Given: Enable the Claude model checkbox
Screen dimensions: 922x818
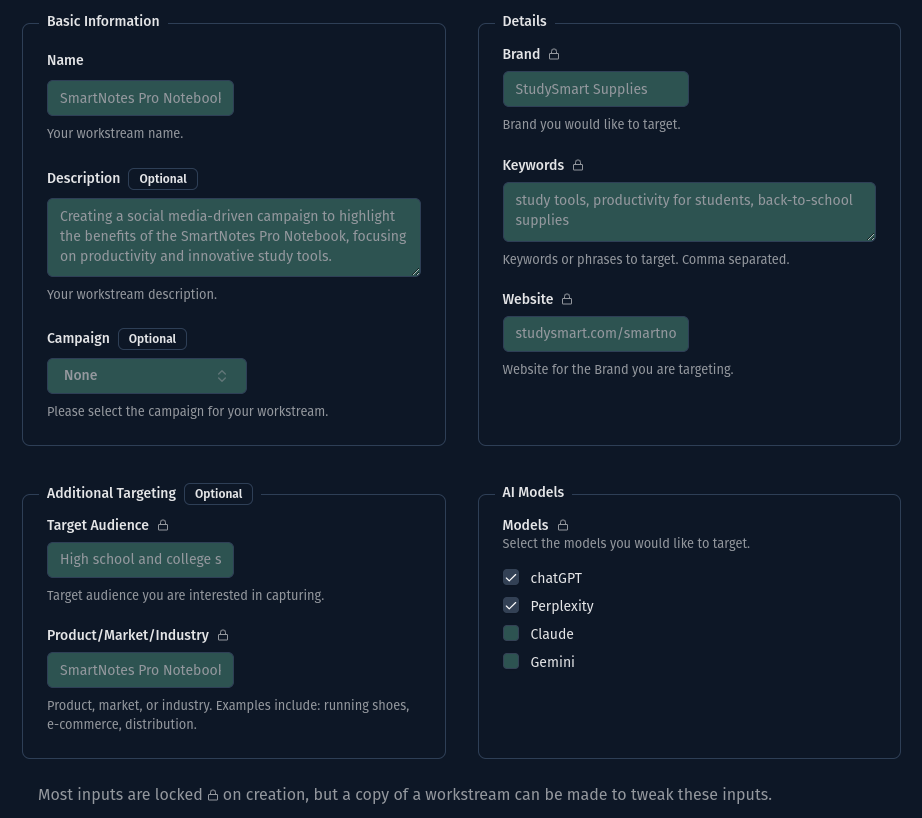Looking at the screenshot, I should coord(511,634).
